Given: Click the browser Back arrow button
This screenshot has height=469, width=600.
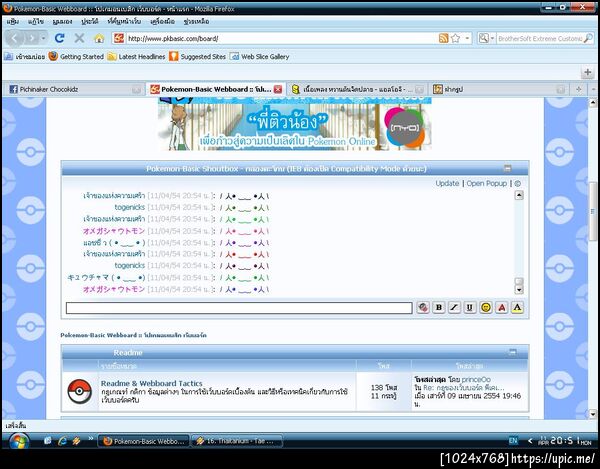Looking at the screenshot, I should click(15, 38).
